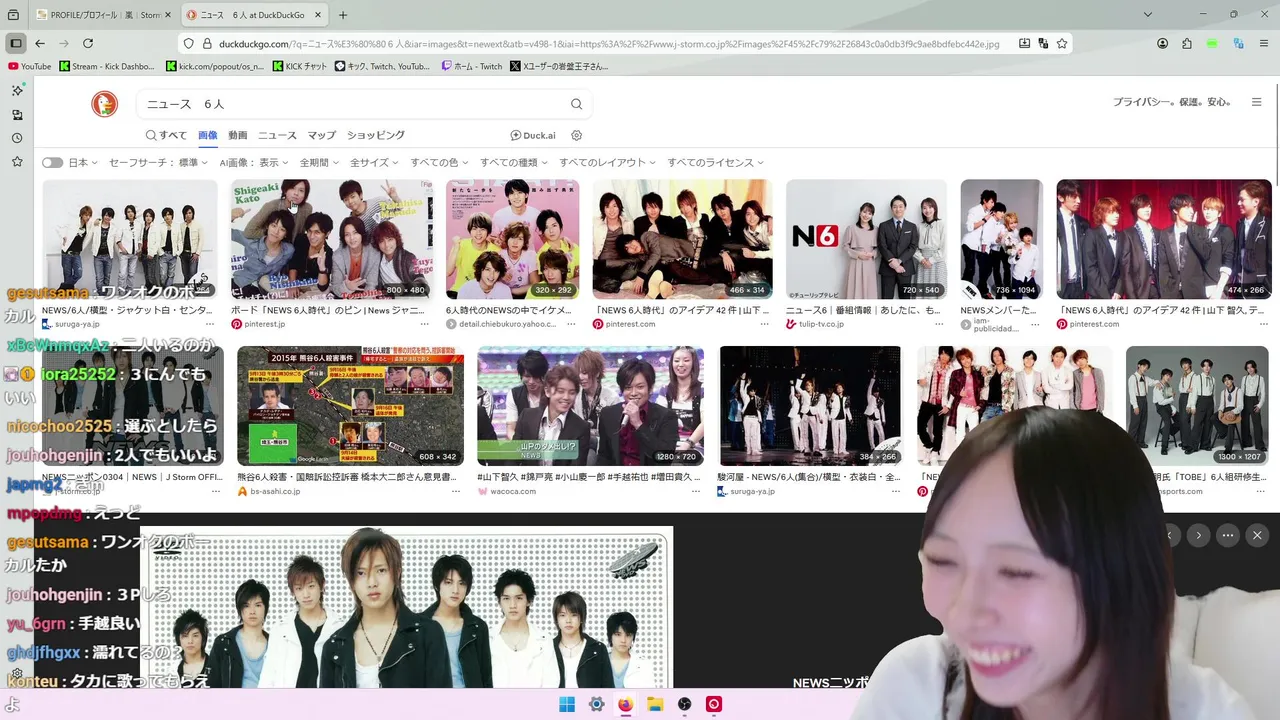Select the 画像 images tab
Image resolution: width=1280 pixels, height=720 pixels.
tap(207, 135)
